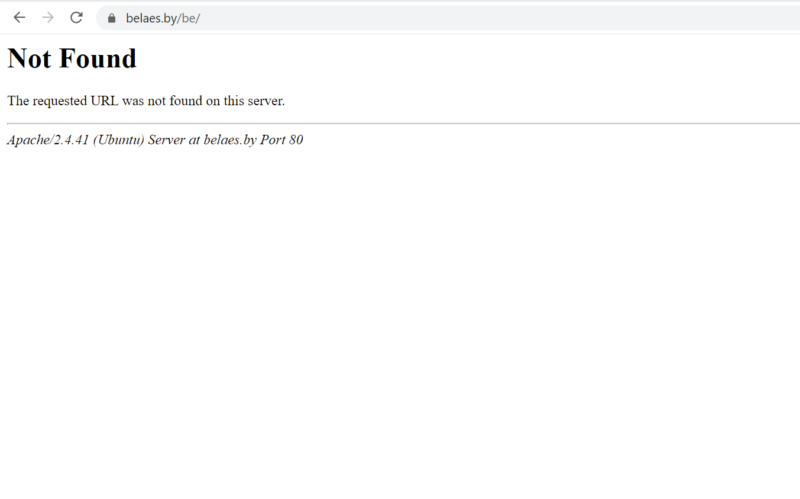Click the belaes.by domain in the address bar
Screen dimensions: 800x499
pos(151,19)
